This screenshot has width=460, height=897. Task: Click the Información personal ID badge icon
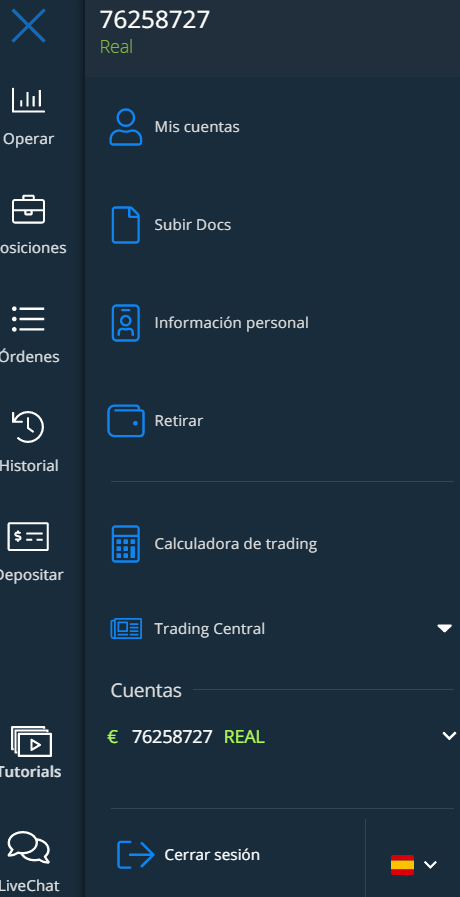pyautogui.click(x=125, y=323)
